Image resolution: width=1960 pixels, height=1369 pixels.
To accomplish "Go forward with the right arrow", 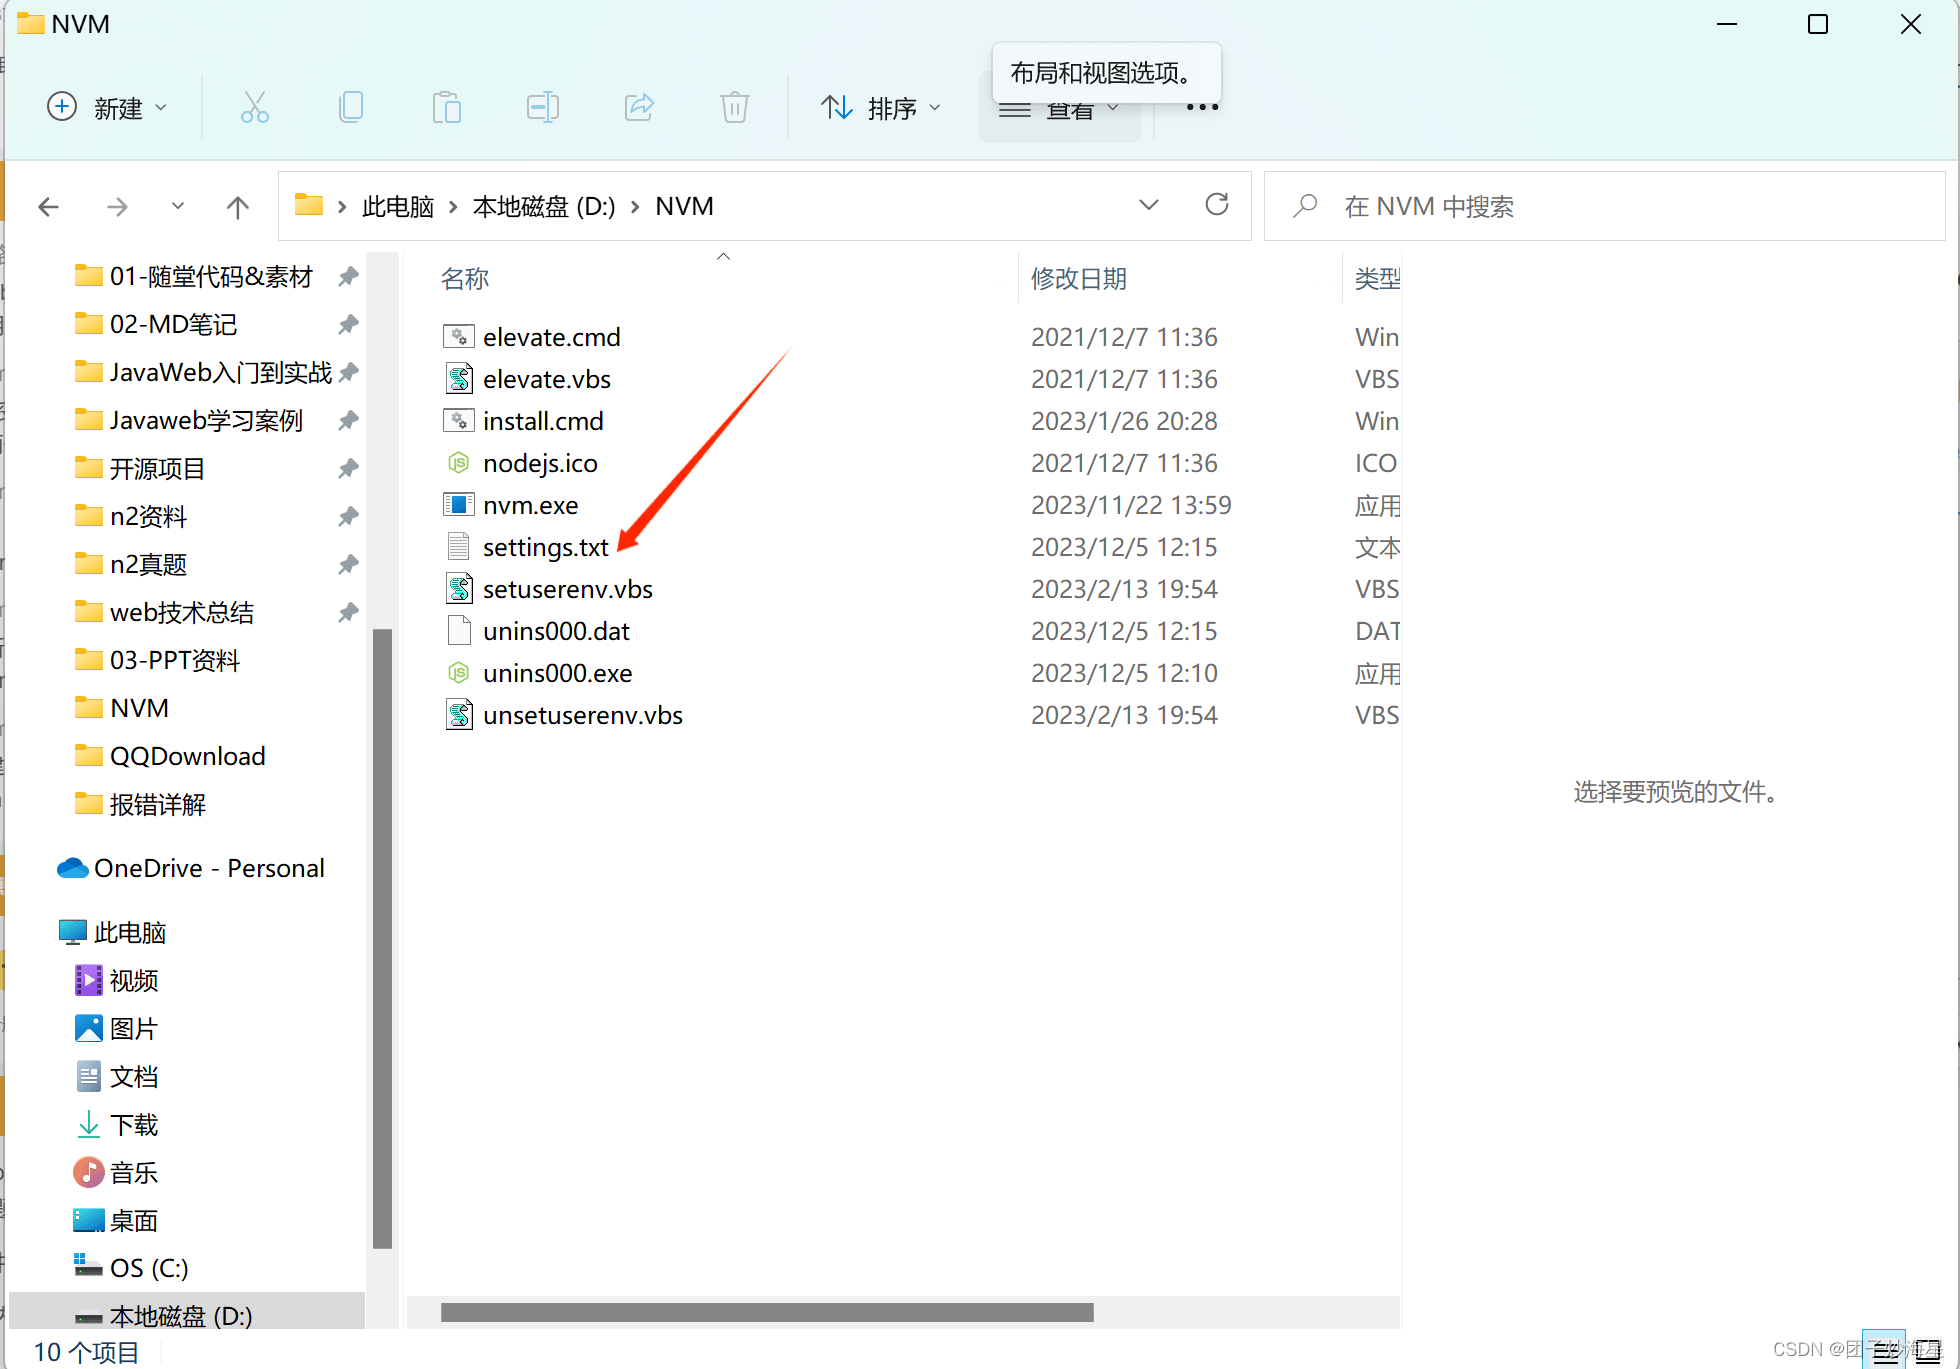I will coord(117,207).
